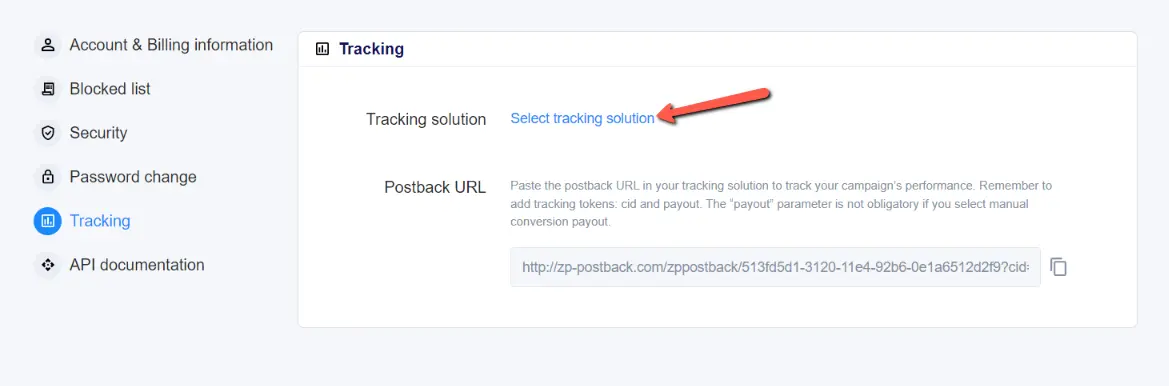This screenshot has height=386, width=1169.
Task: Click the Tracking panel header title
Action: point(371,49)
